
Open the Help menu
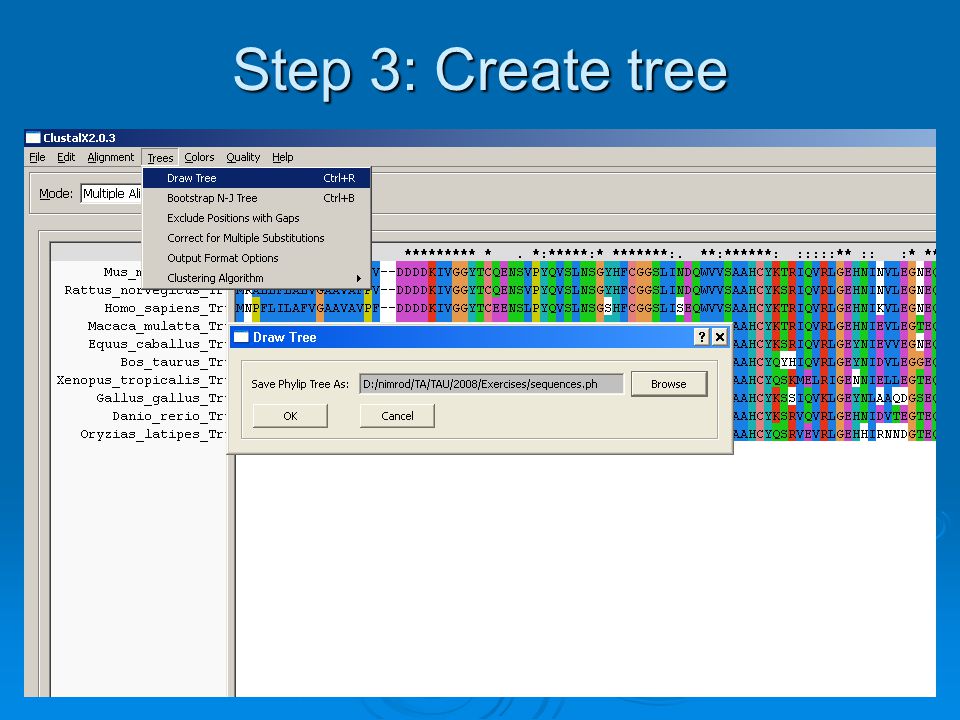click(x=283, y=157)
